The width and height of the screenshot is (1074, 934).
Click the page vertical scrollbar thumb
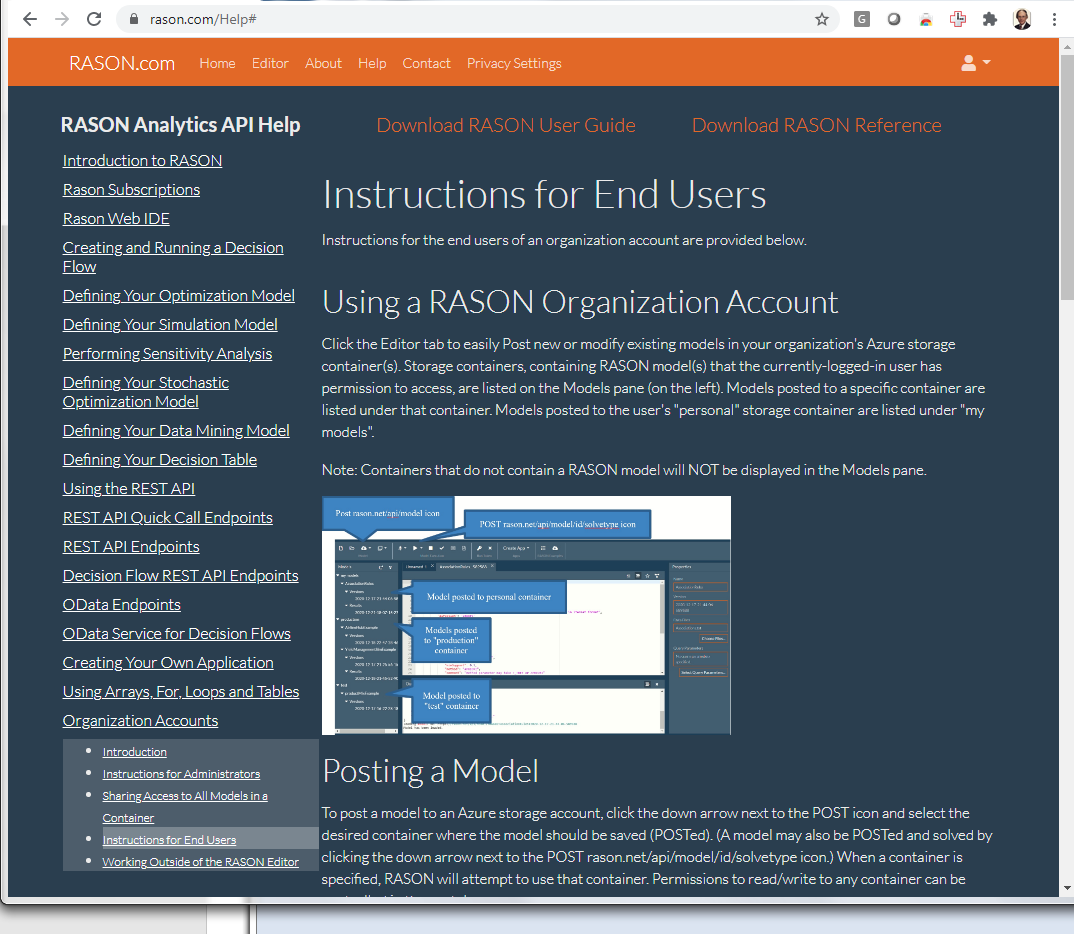tap(1066, 177)
